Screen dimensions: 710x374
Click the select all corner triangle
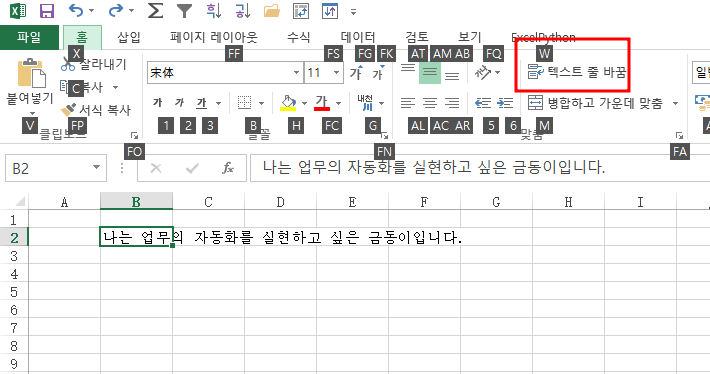[20, 201]
